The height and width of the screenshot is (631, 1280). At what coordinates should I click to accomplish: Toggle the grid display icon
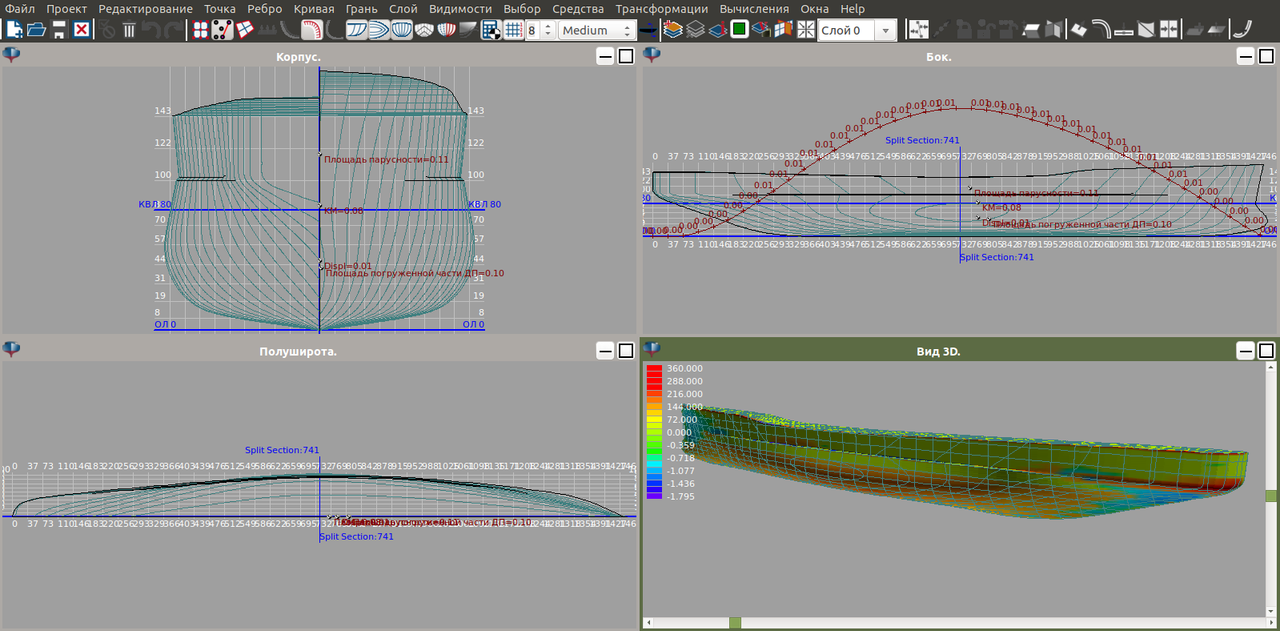[513, 30]
